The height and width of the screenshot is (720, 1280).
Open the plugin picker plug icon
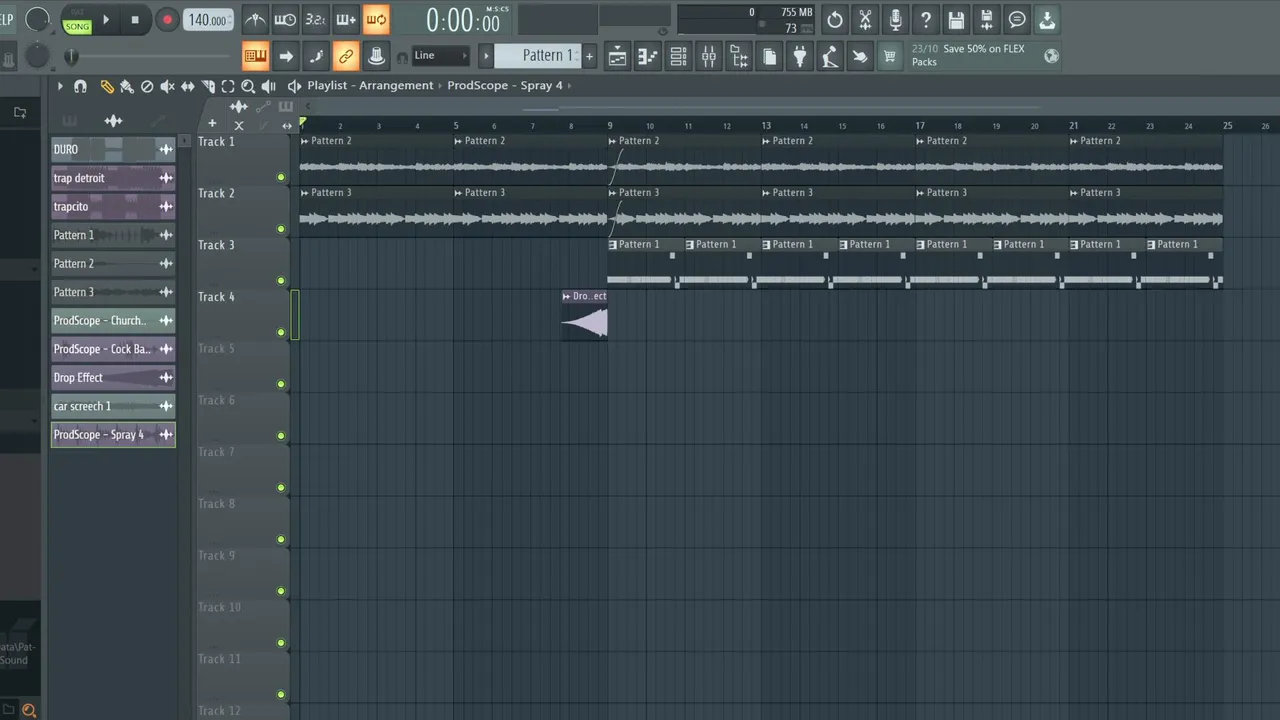pos(799,56)
